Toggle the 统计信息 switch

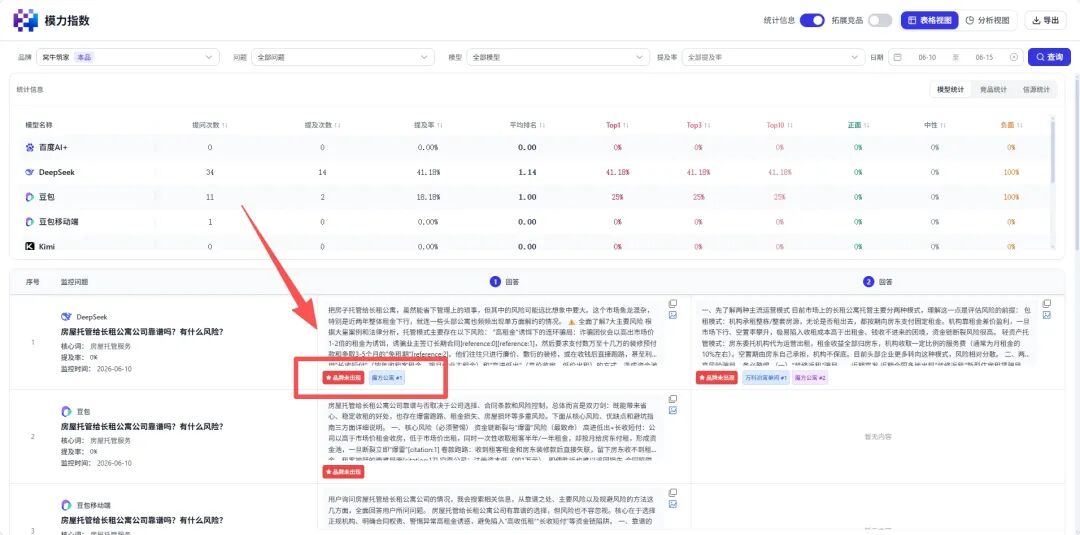point(812,21)
